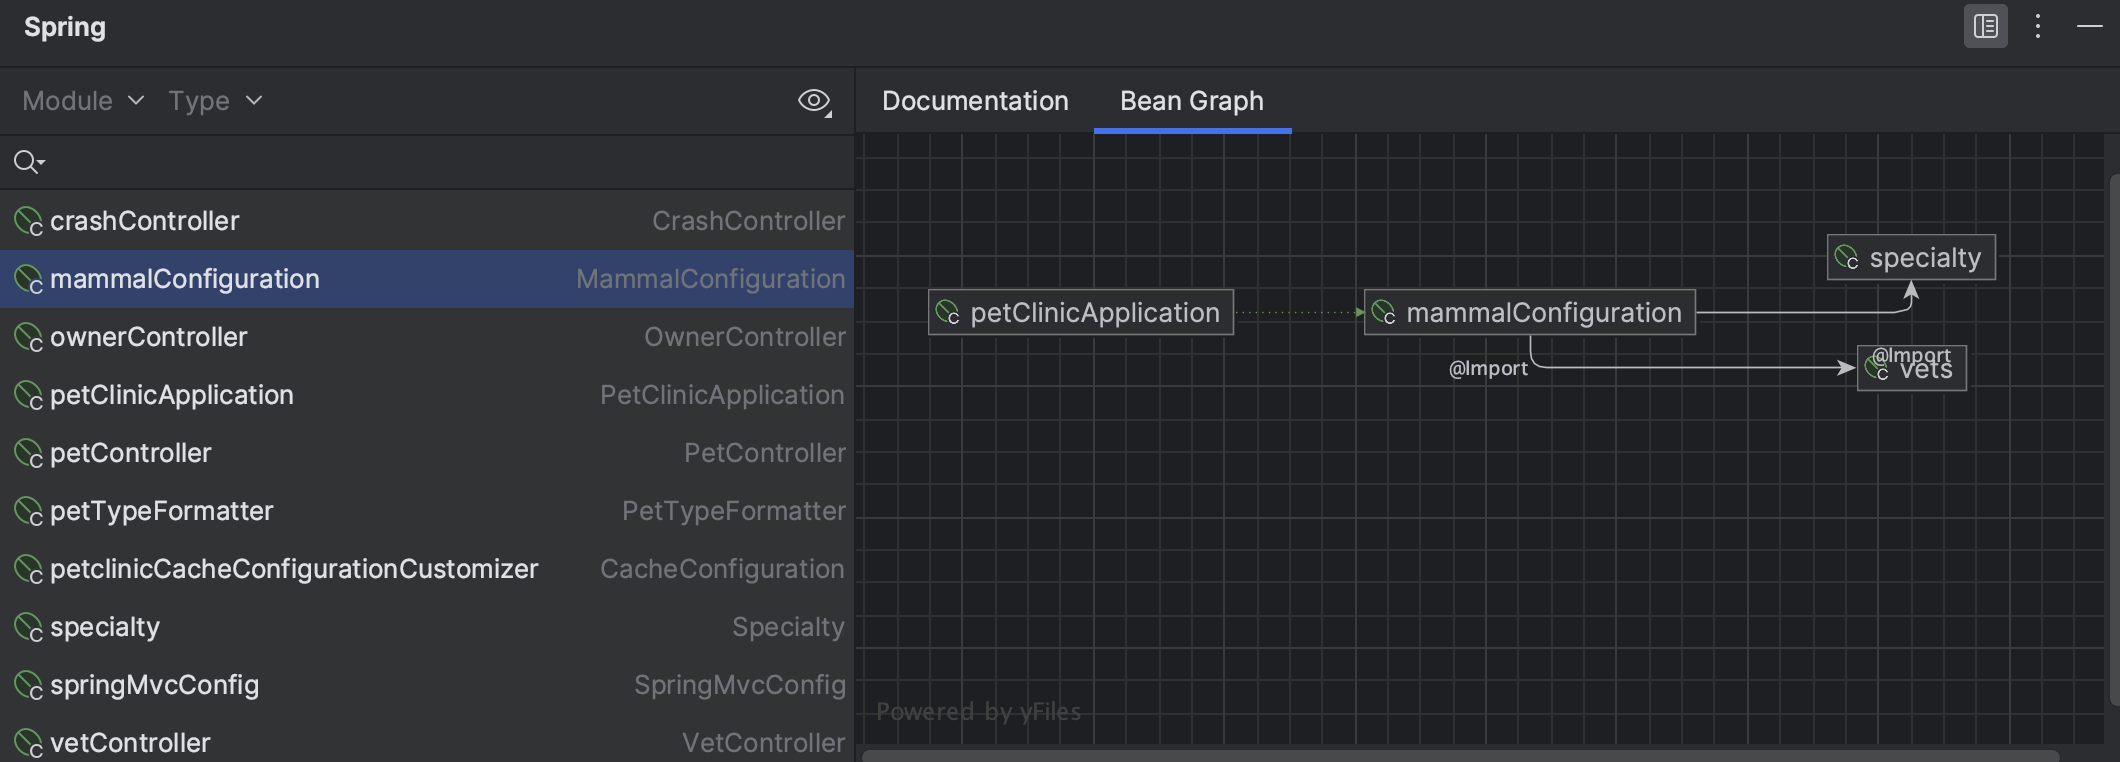Click the specialty node icon in graph

(1846, 258)
